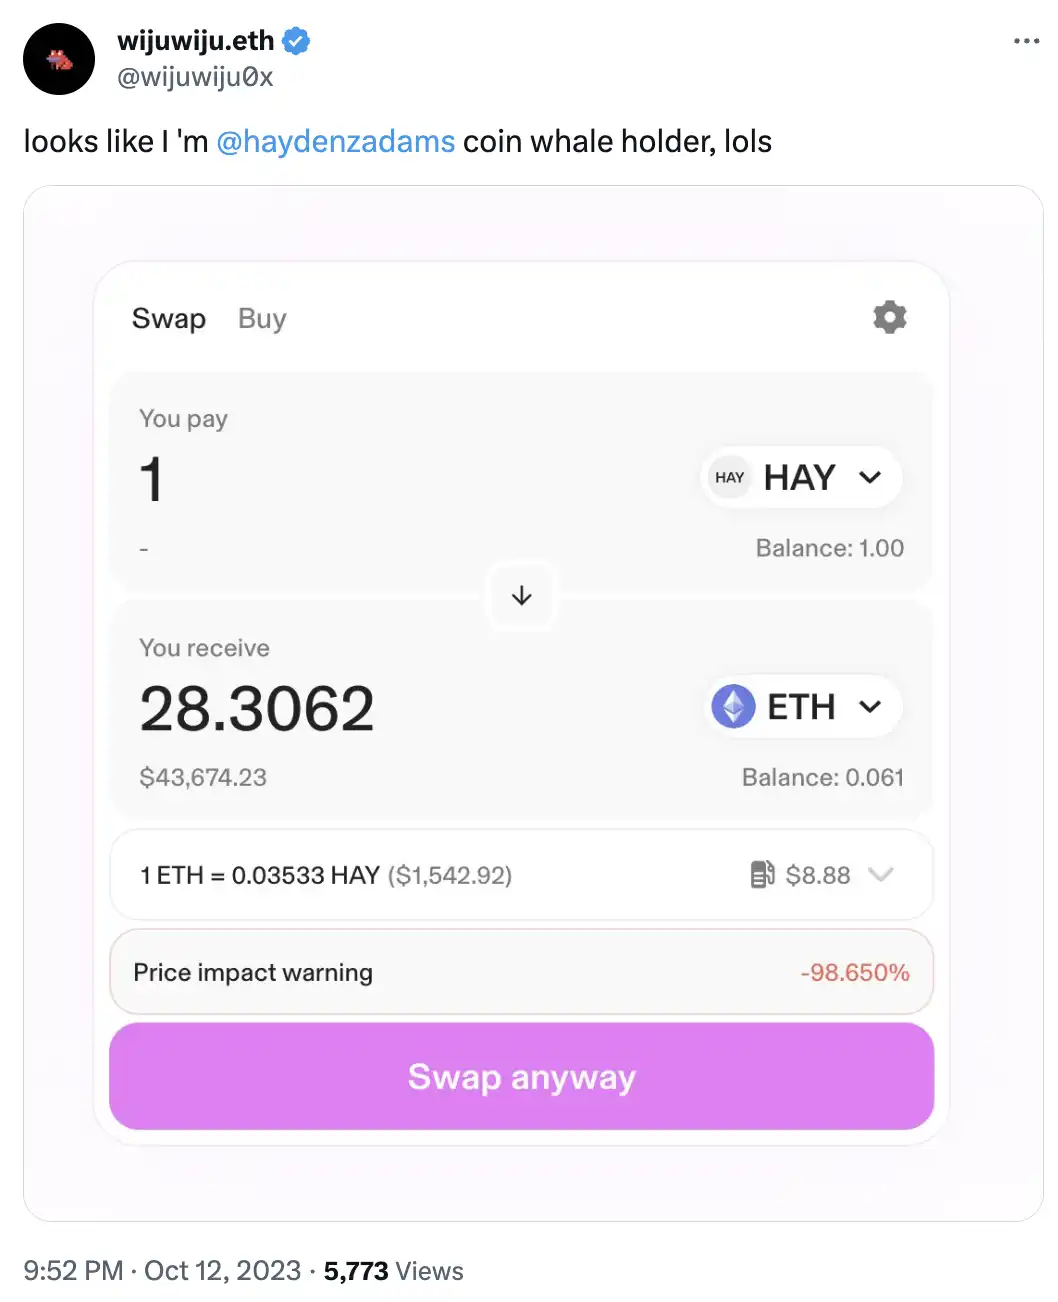Open the HAY token selector dropdown
1058x1302 pixels.
[x=870, y=478]
